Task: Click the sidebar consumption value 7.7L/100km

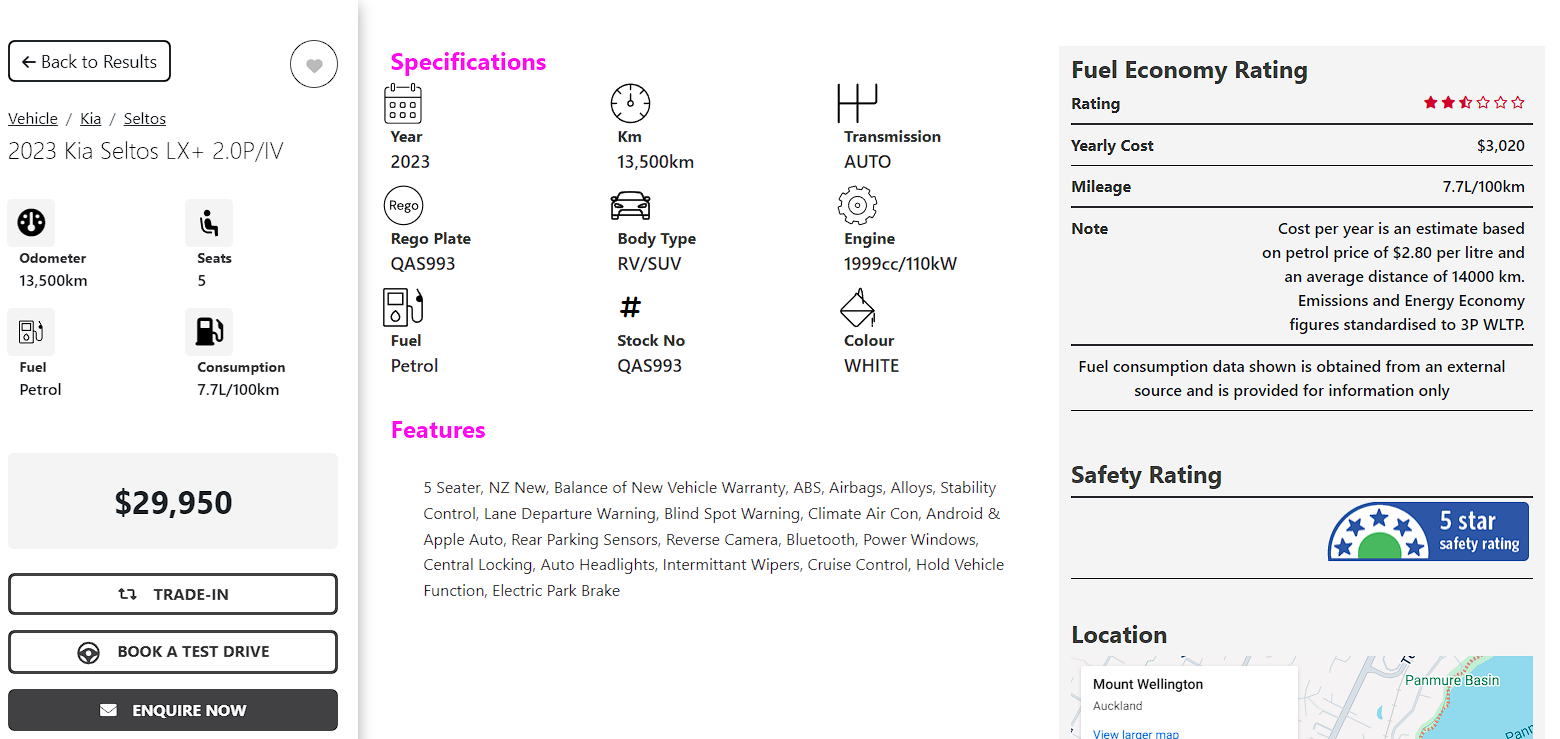Action: click(x=238, y=390)
